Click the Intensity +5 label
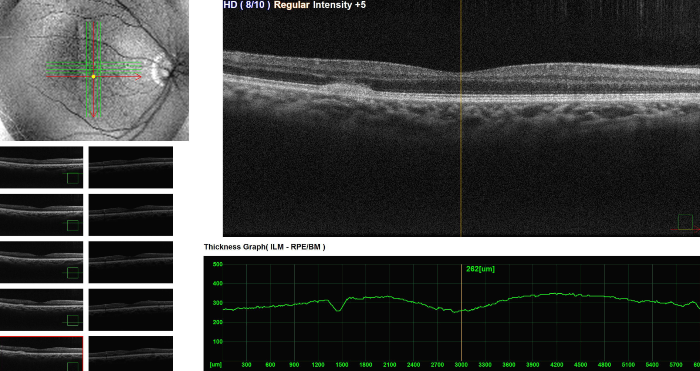 [339, 5]
